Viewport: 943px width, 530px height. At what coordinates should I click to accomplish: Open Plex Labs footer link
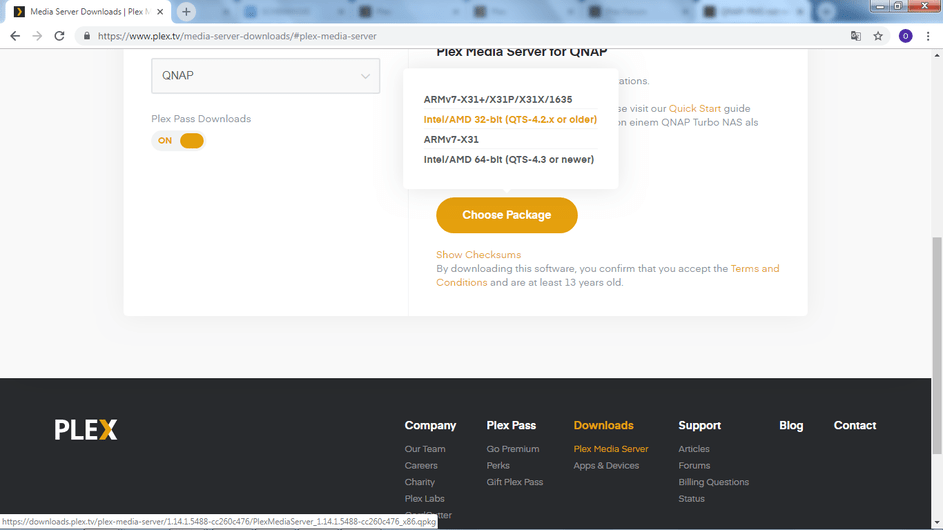[424, 499]
